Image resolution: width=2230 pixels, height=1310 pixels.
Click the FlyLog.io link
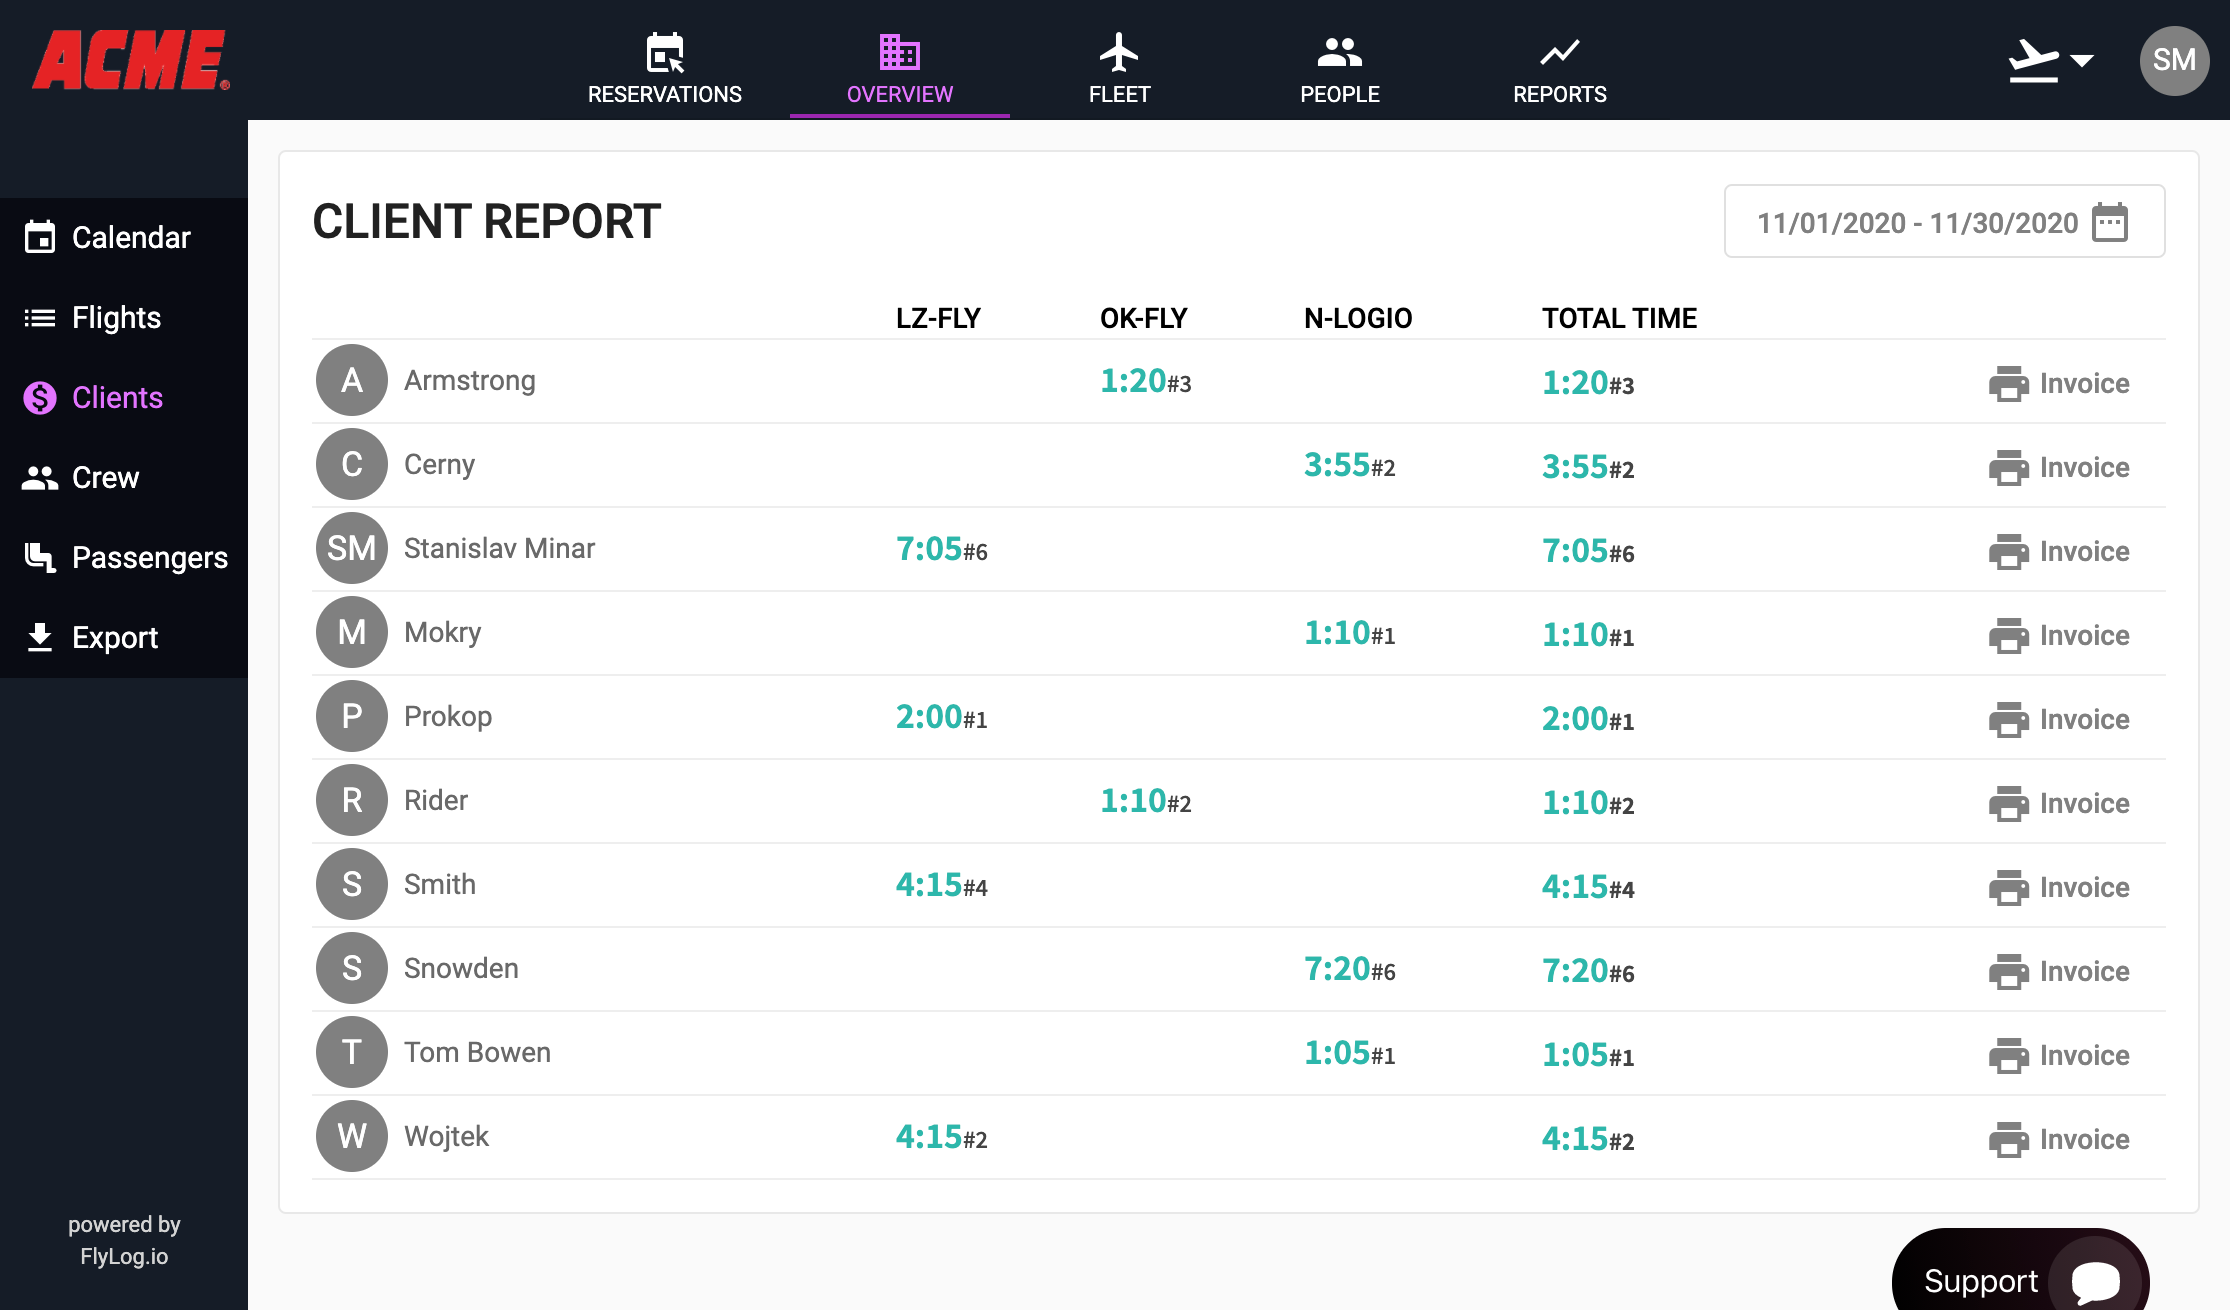click(122, 1257)
